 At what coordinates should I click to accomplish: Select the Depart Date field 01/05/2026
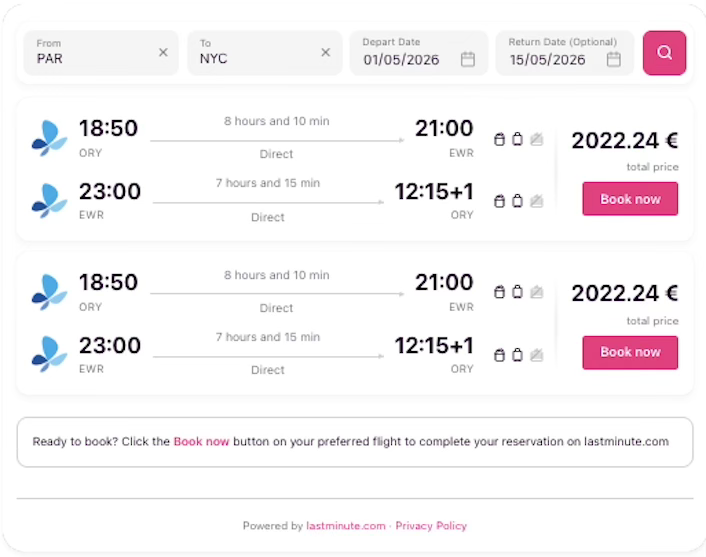point(402,60)
